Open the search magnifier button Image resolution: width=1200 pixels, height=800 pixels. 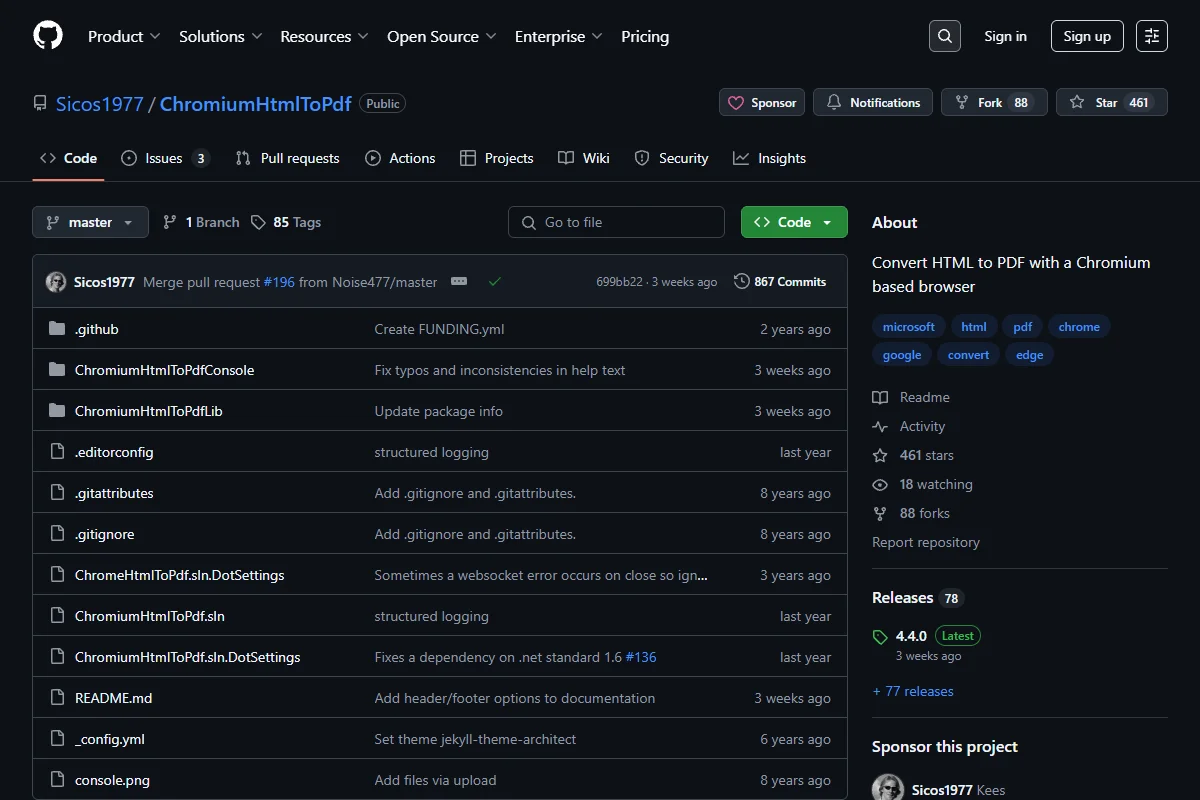[x=944, y=36]
